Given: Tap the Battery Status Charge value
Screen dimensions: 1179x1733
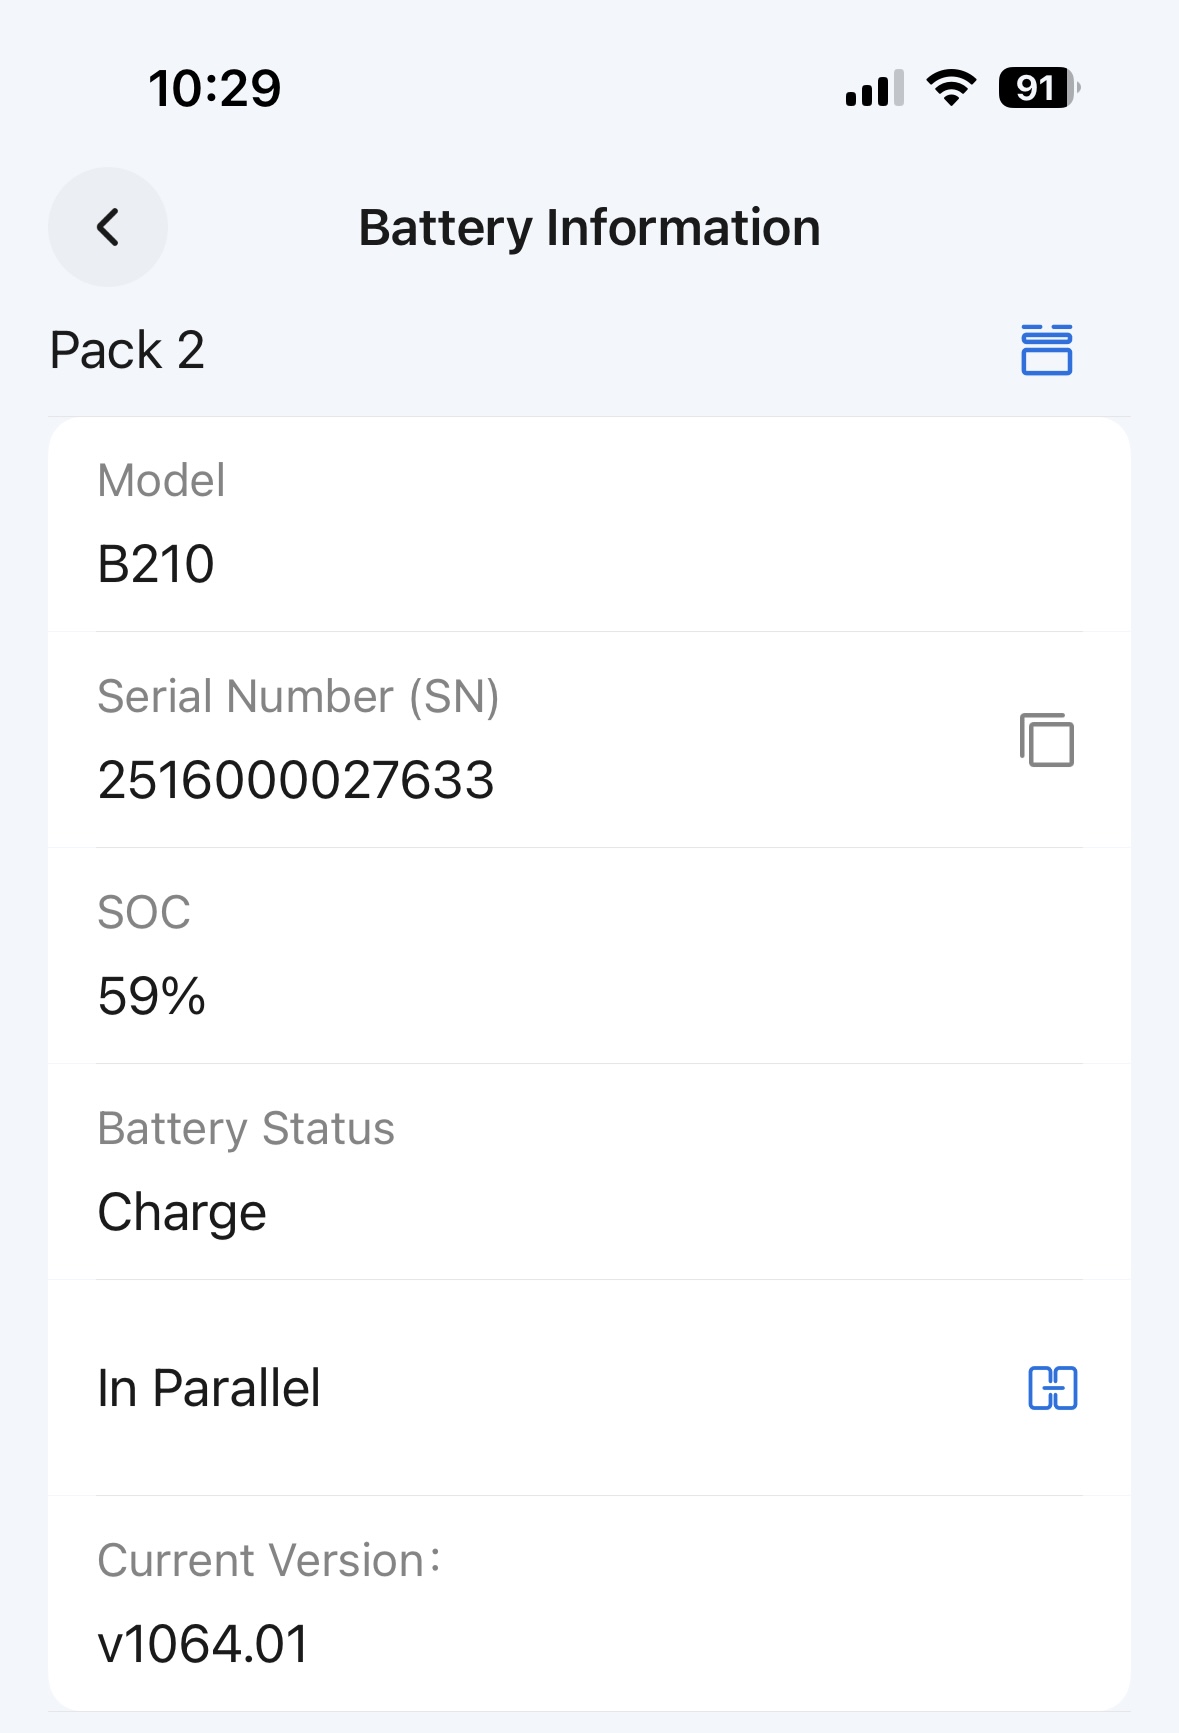Looking at the screenshot, I should coord(182,1212).
